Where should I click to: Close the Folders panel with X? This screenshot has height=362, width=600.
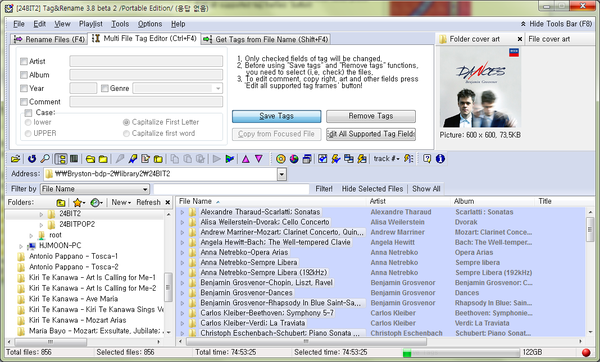tap(168, 202)
